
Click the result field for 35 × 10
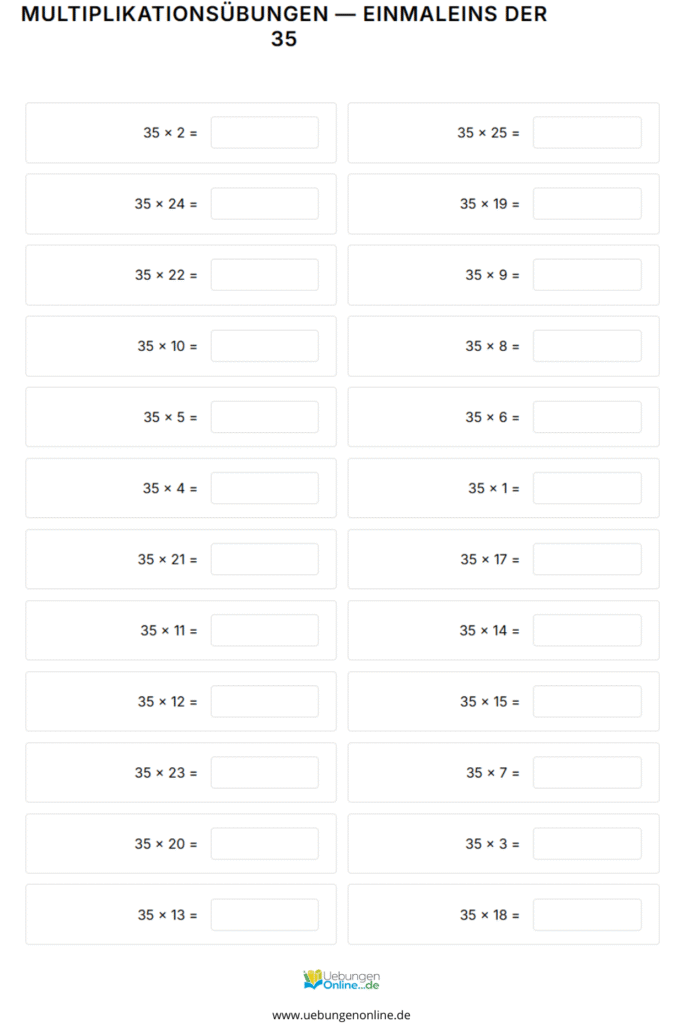264,346
